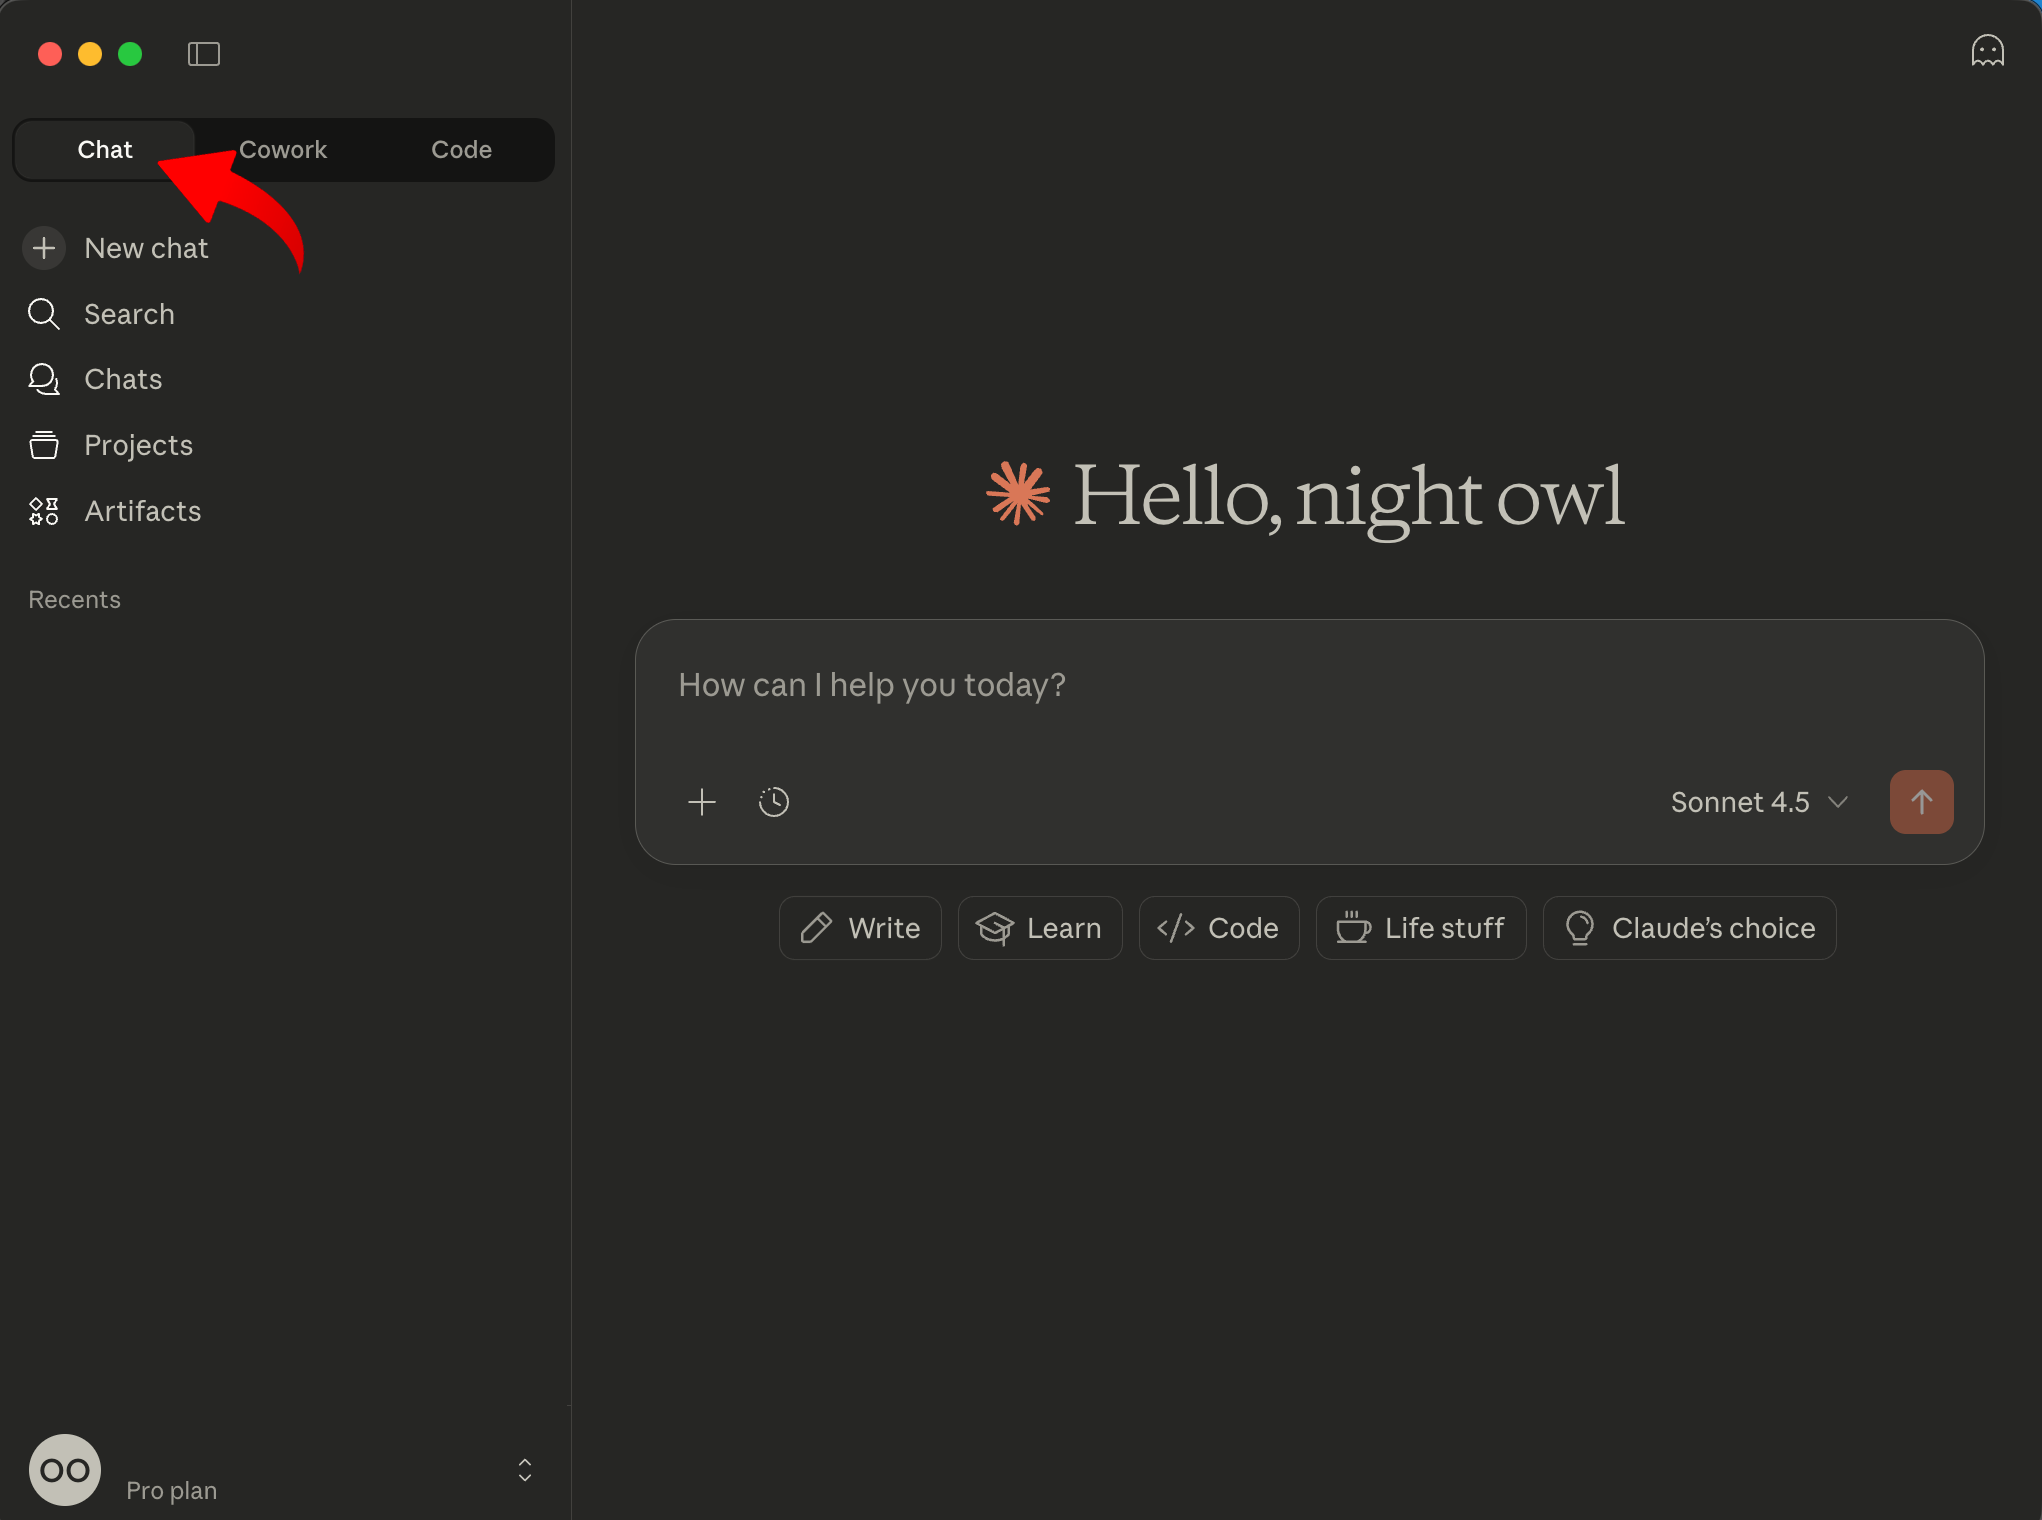Click the plus attachment icon in composer
This screenshot has height=1520, width=2042.
point(702,802)
